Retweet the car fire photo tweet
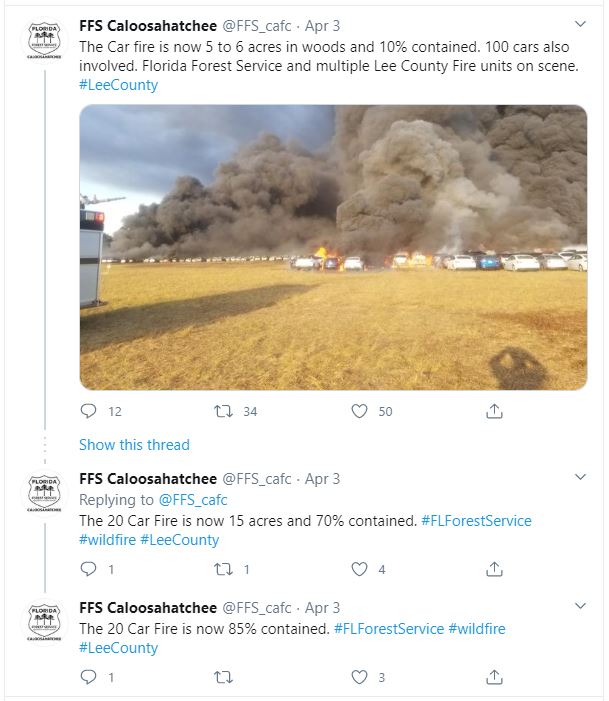 224,411
